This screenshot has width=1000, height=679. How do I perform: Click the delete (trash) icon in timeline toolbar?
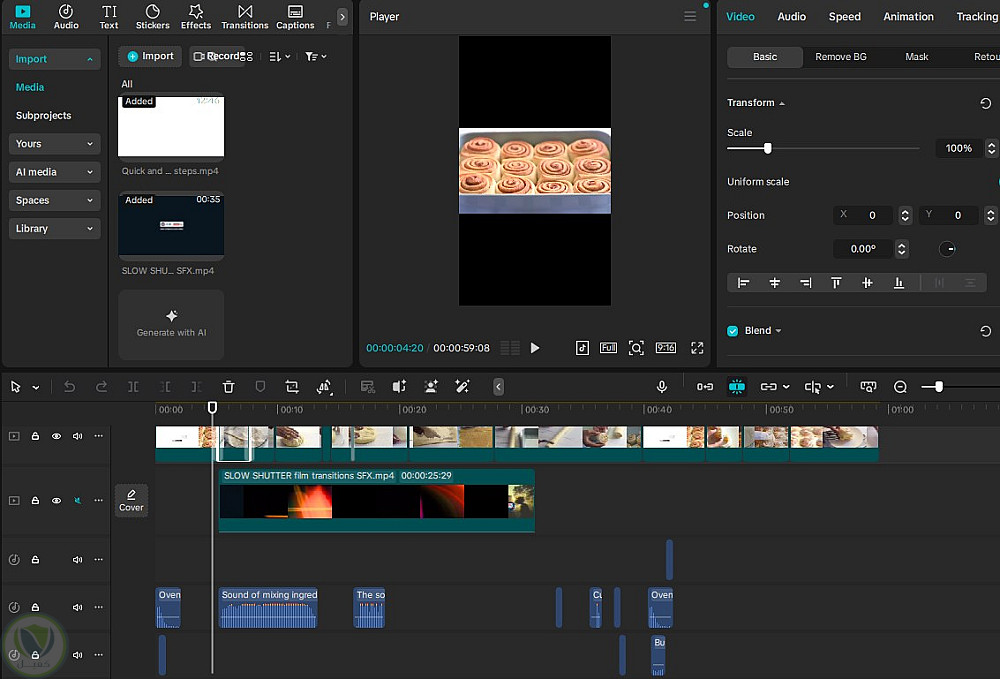coord(228,387)
